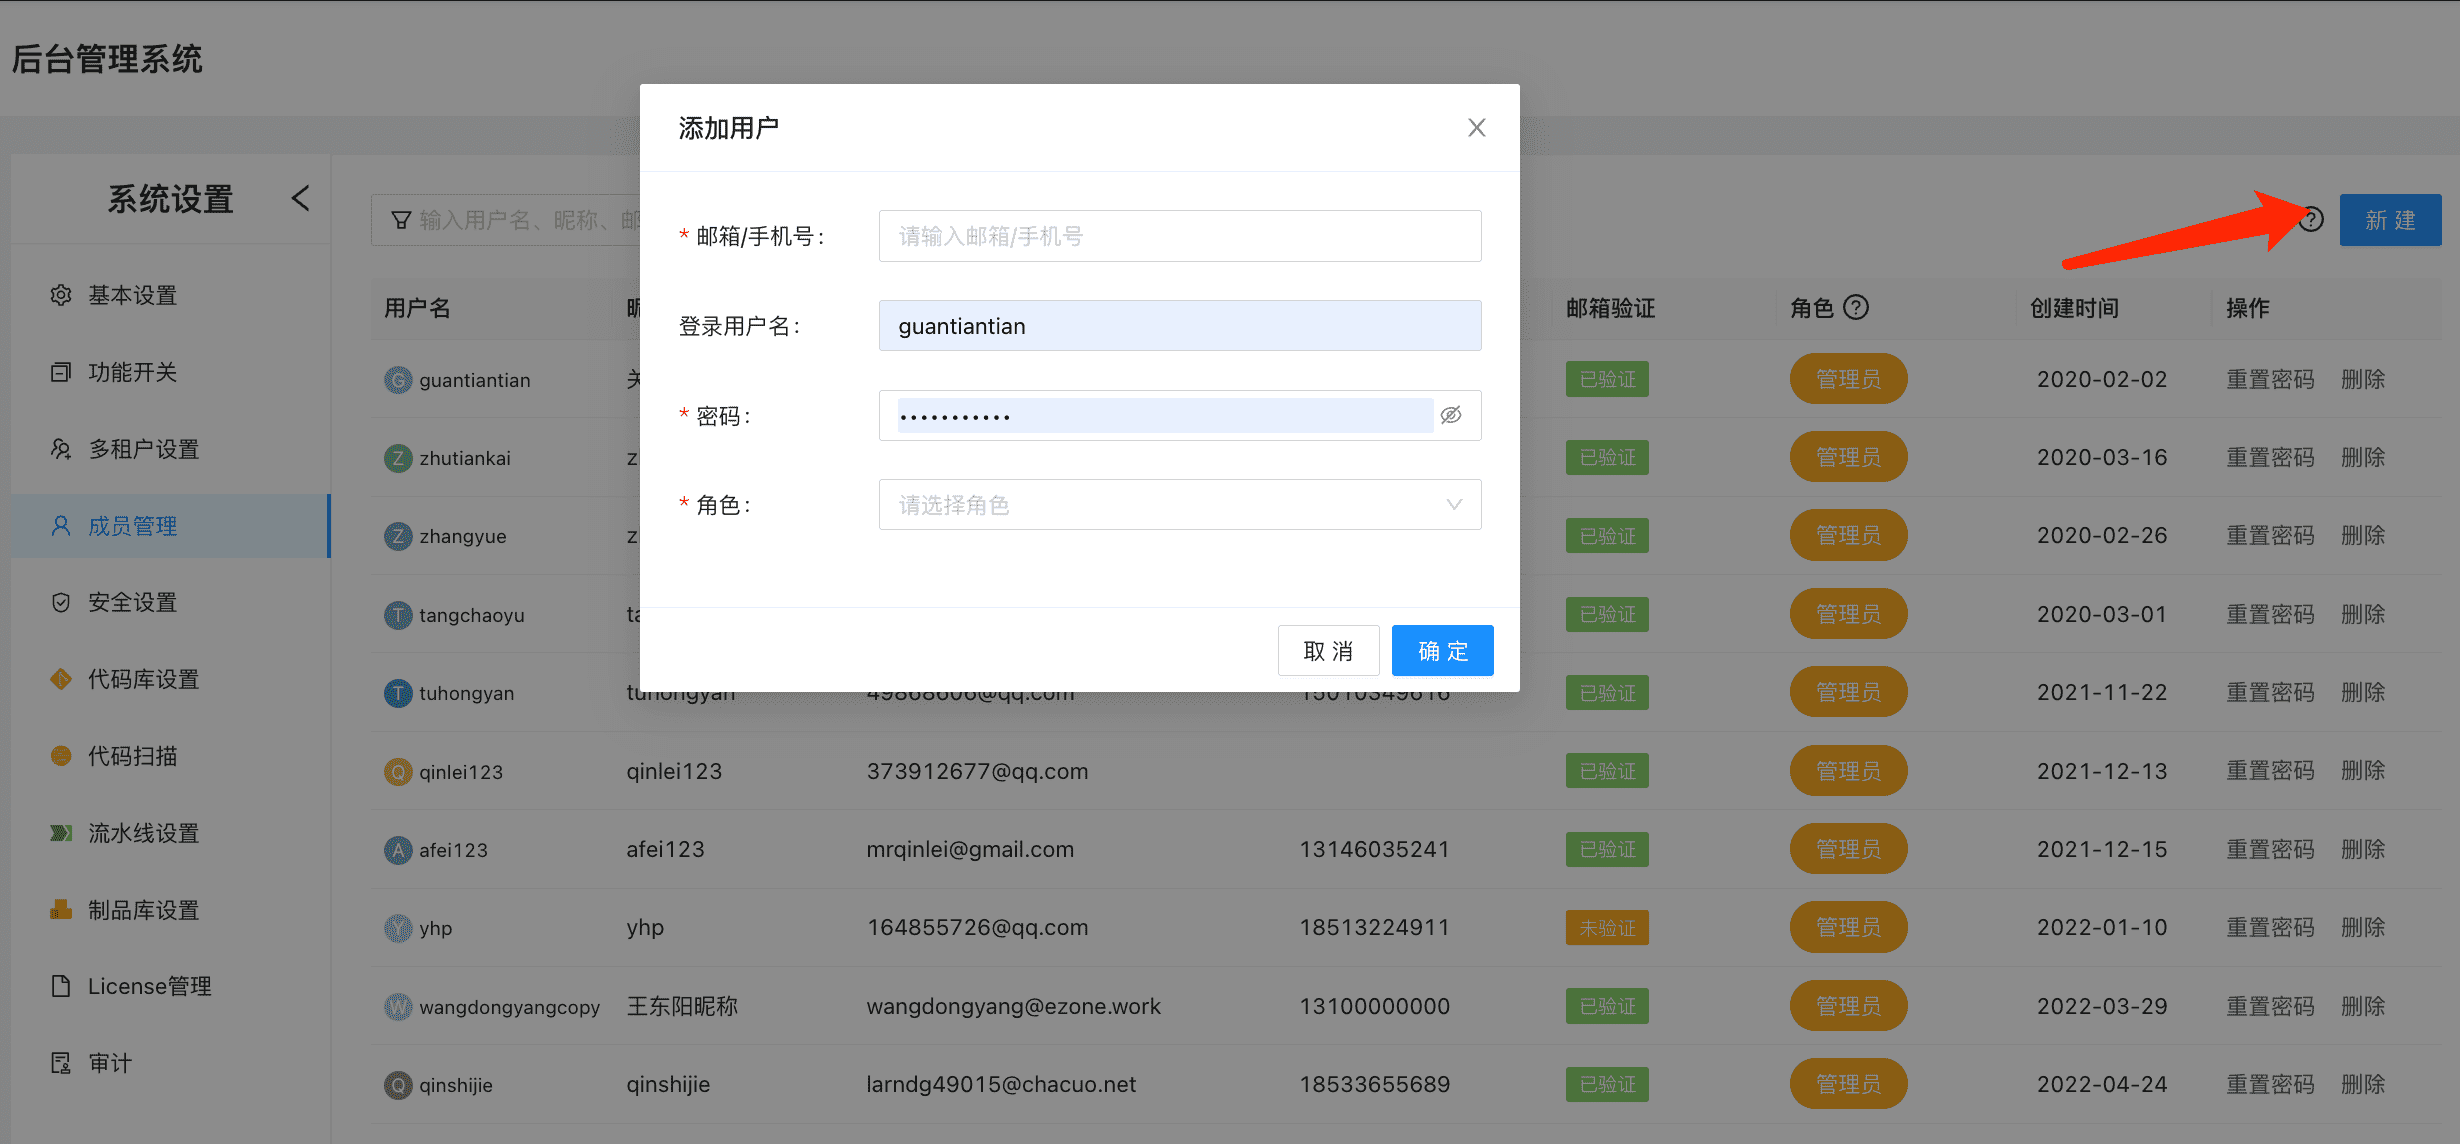Click the help icon beside 新建 button
2460x1144 pixels.
click(2311, 219)
